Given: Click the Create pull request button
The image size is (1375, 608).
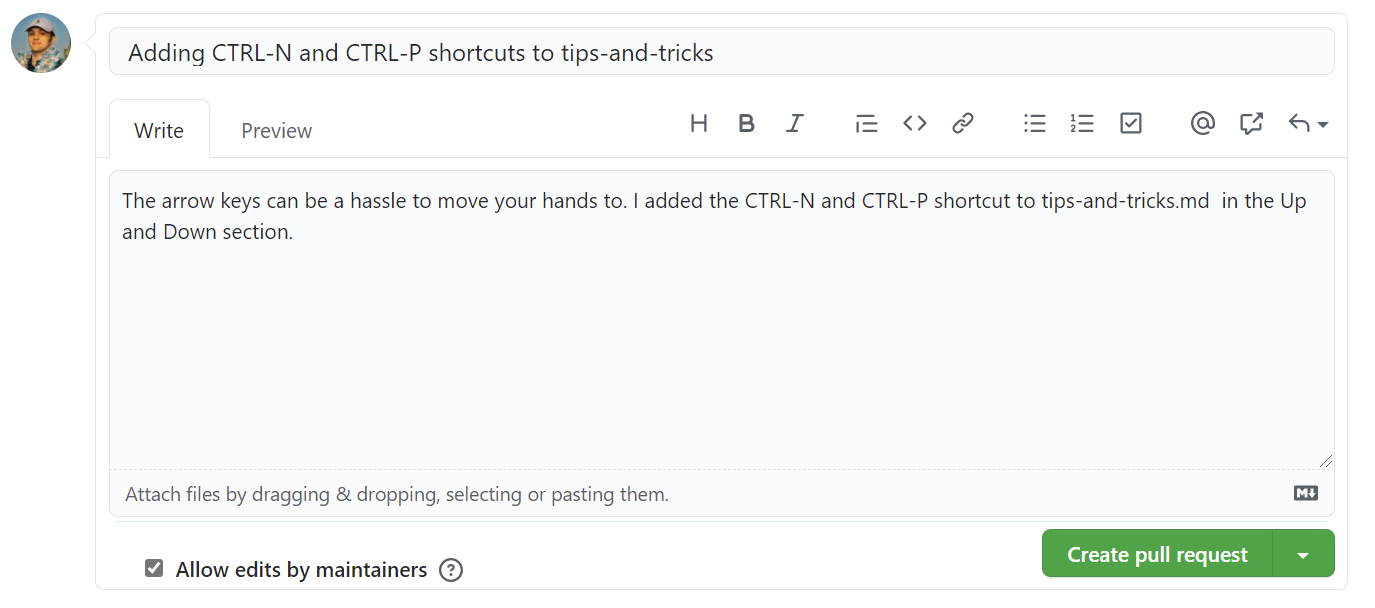Looking at the screenshot, I should click(1157, 554).
